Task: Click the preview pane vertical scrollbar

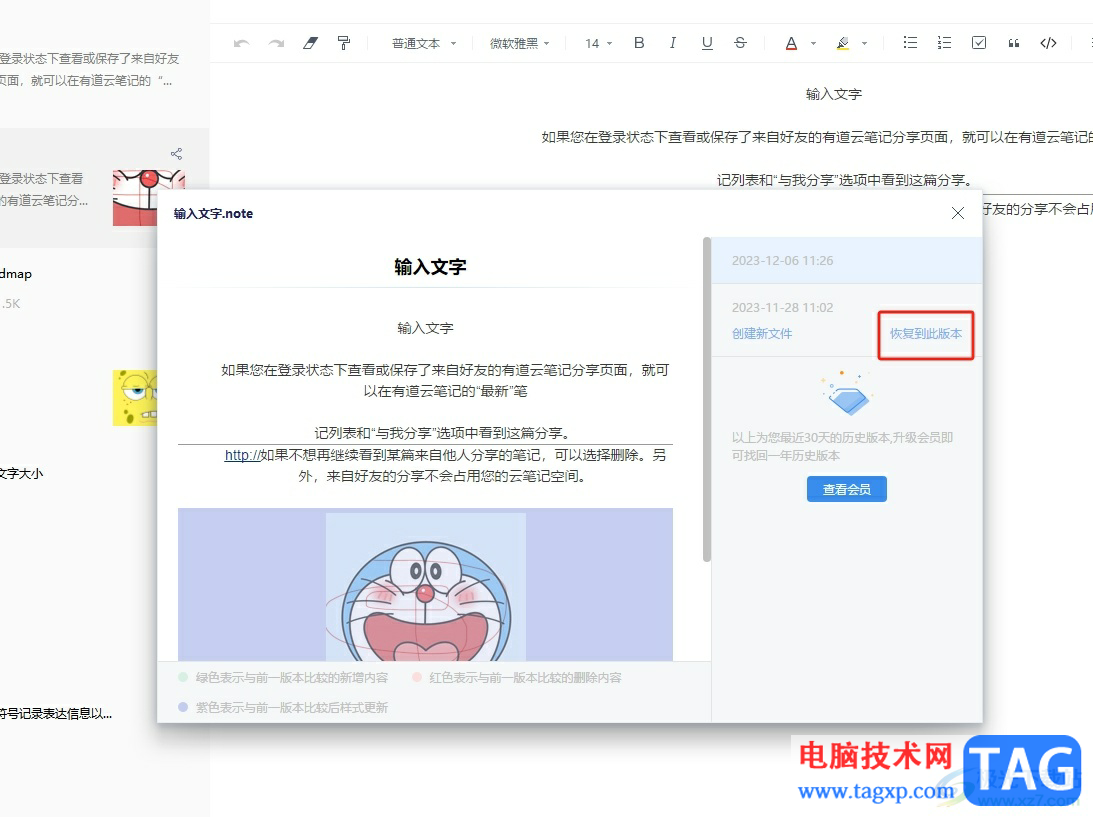Action: click(707, 399)
